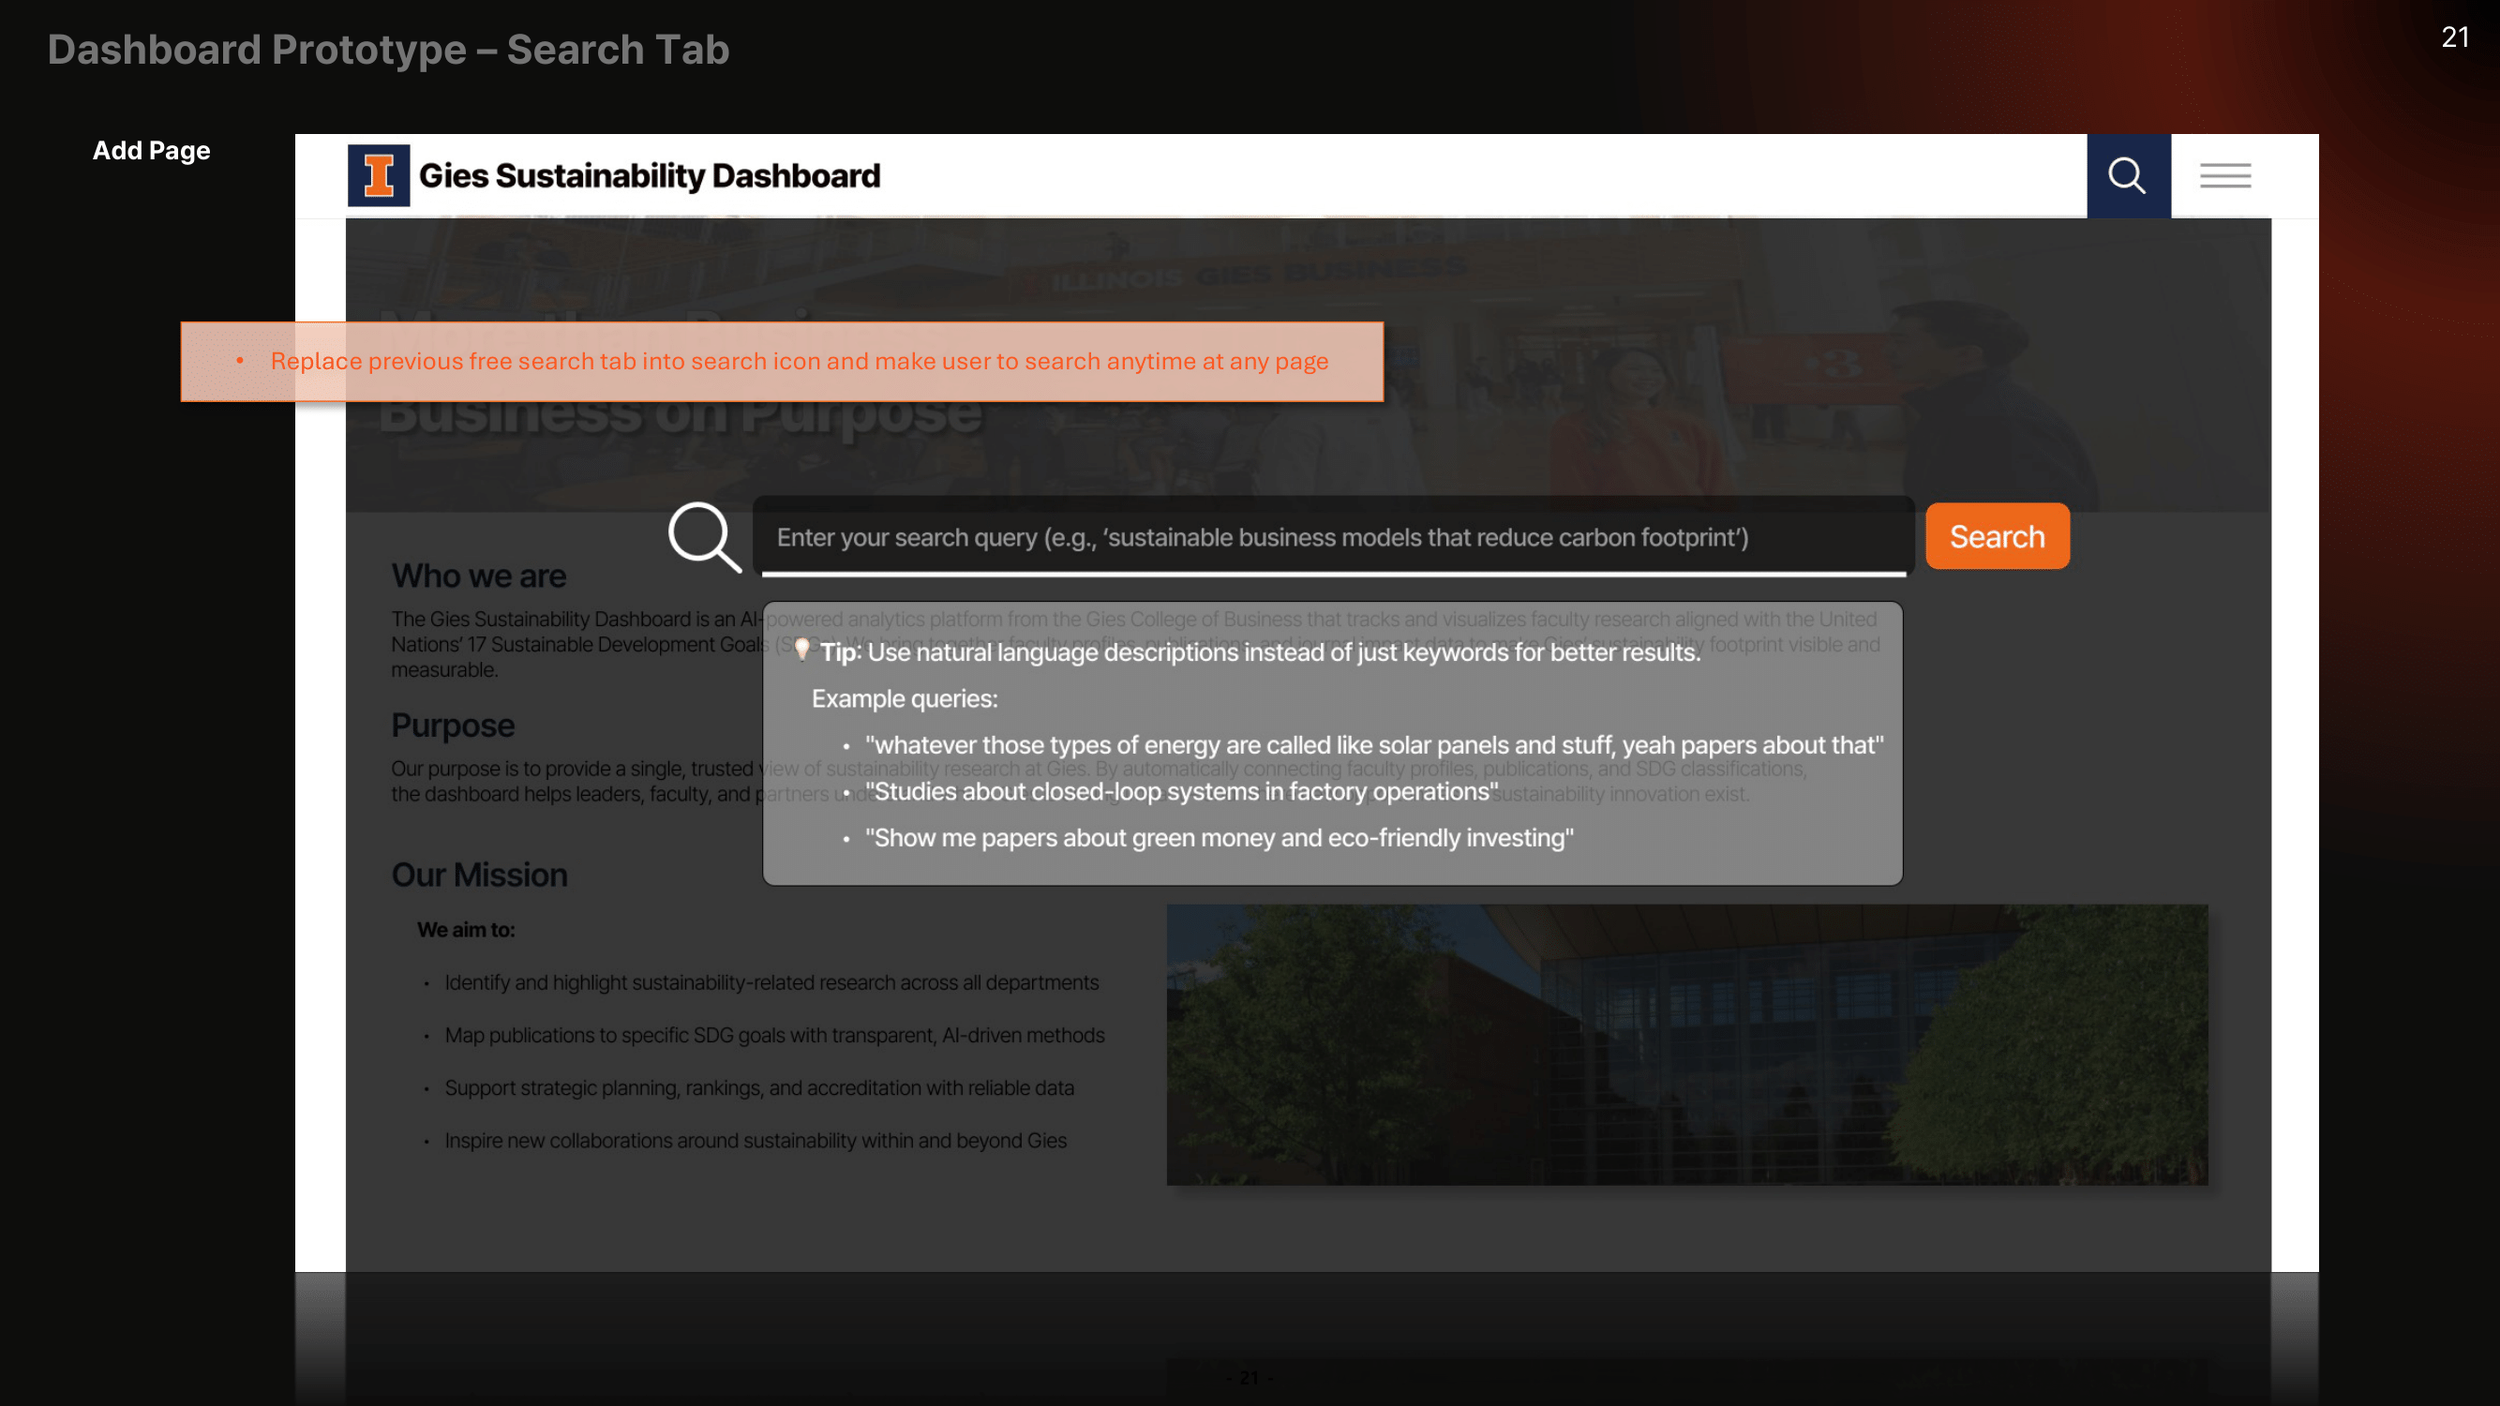Click the Dashboard Prototype slide title

388,50
